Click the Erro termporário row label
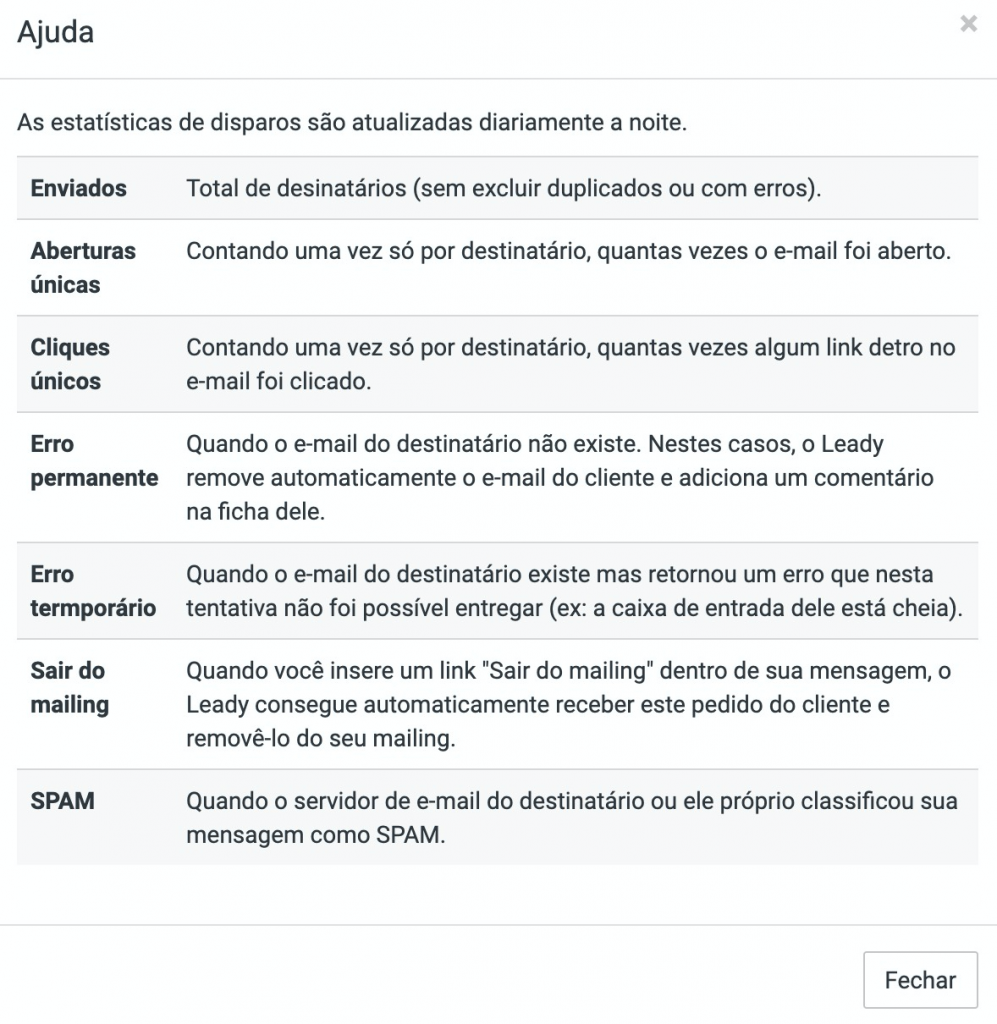This screenshot has width=997, height=1024. click(x=93, y=591)
